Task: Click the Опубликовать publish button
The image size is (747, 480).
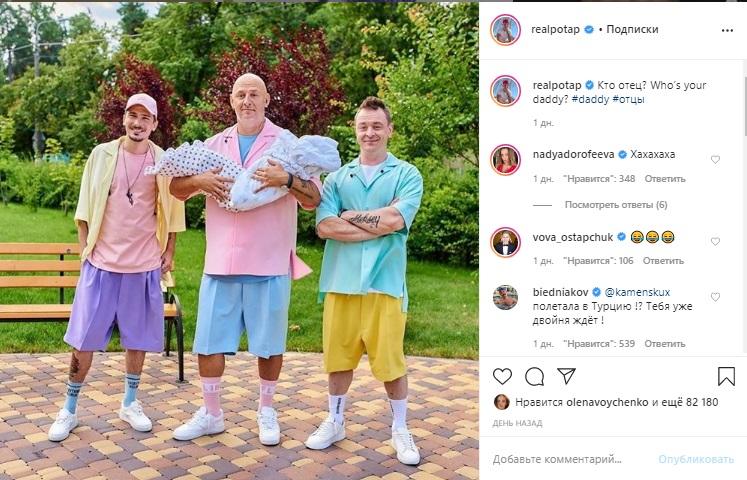Action: [x=696, y=459]
